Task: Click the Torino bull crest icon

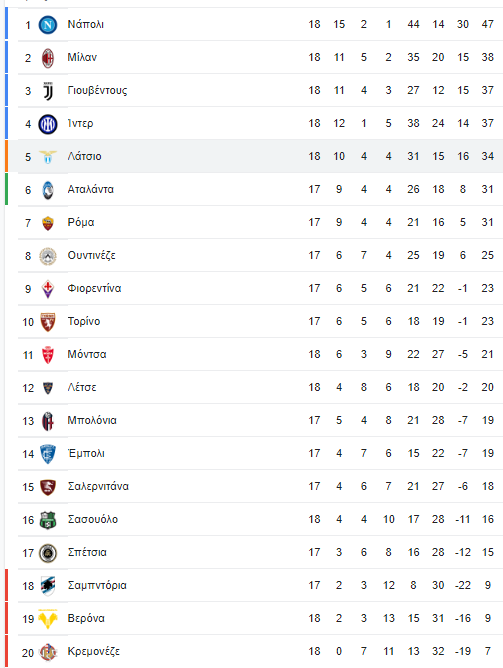Action: click(48, 322)
